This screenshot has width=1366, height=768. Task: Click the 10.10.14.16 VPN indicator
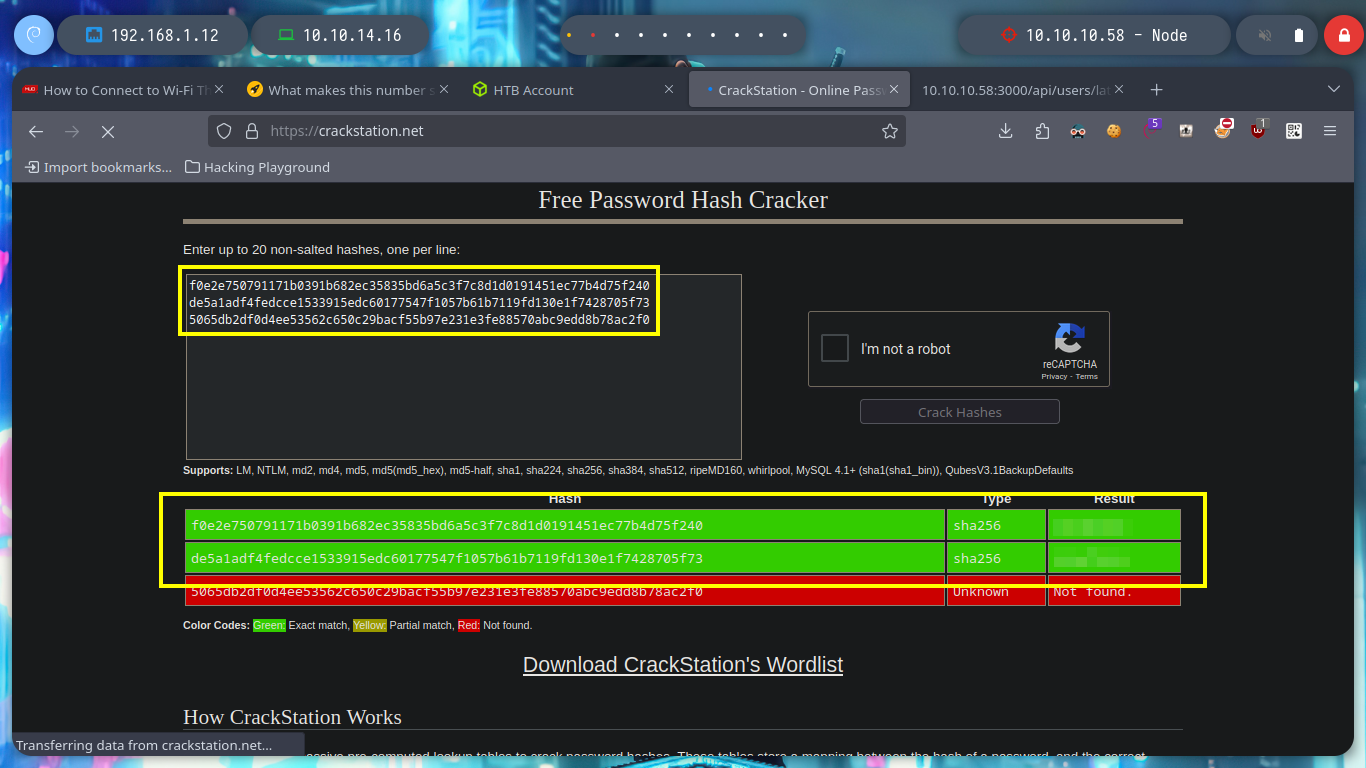tap(339, 35)
